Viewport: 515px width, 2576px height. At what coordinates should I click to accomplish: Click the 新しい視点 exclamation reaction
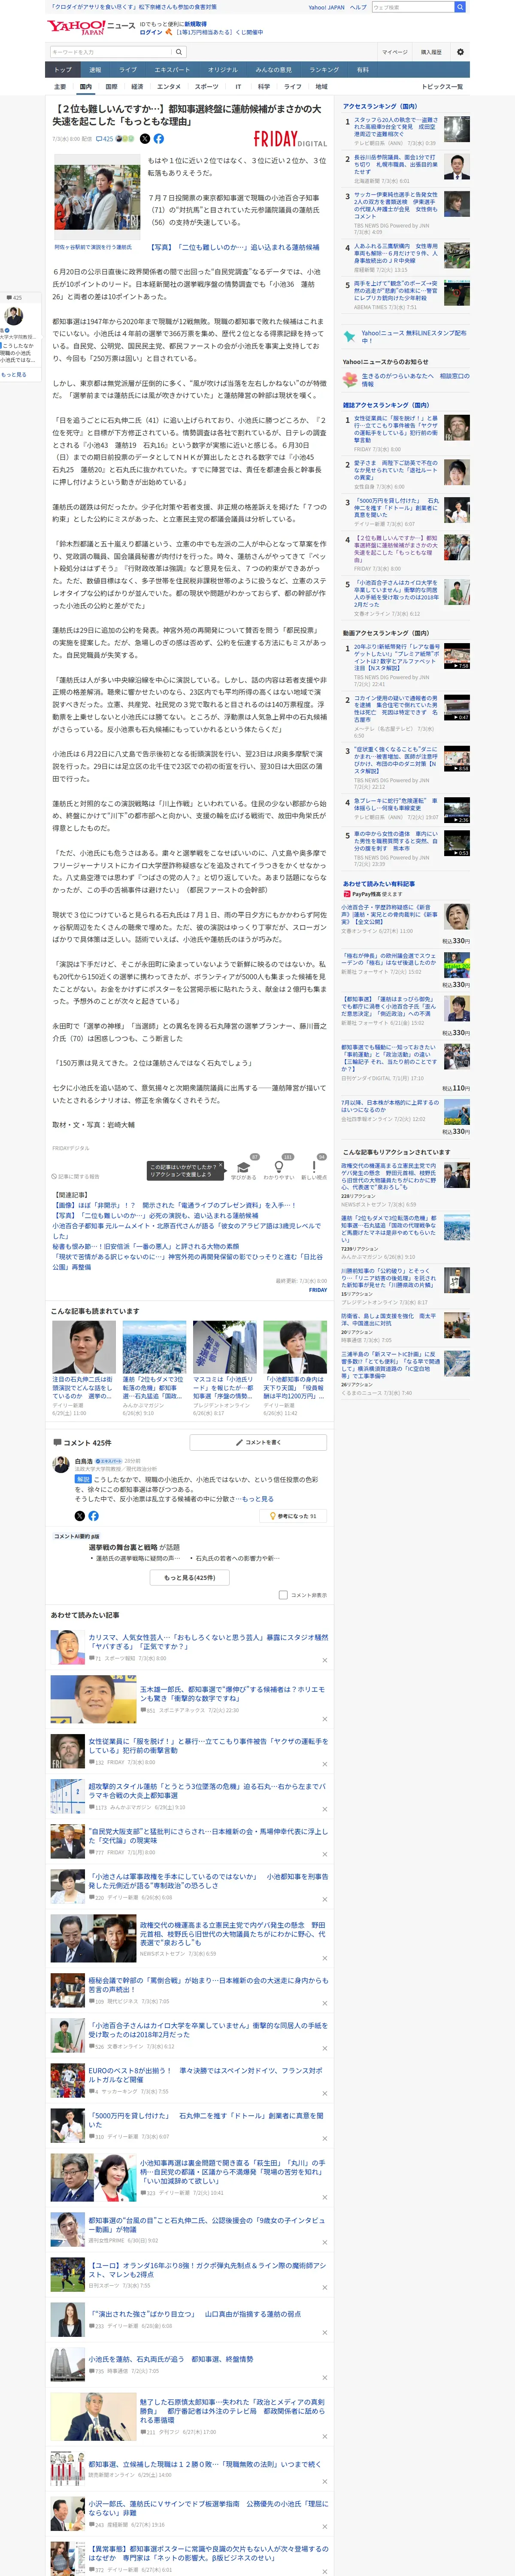[314, 1167]
